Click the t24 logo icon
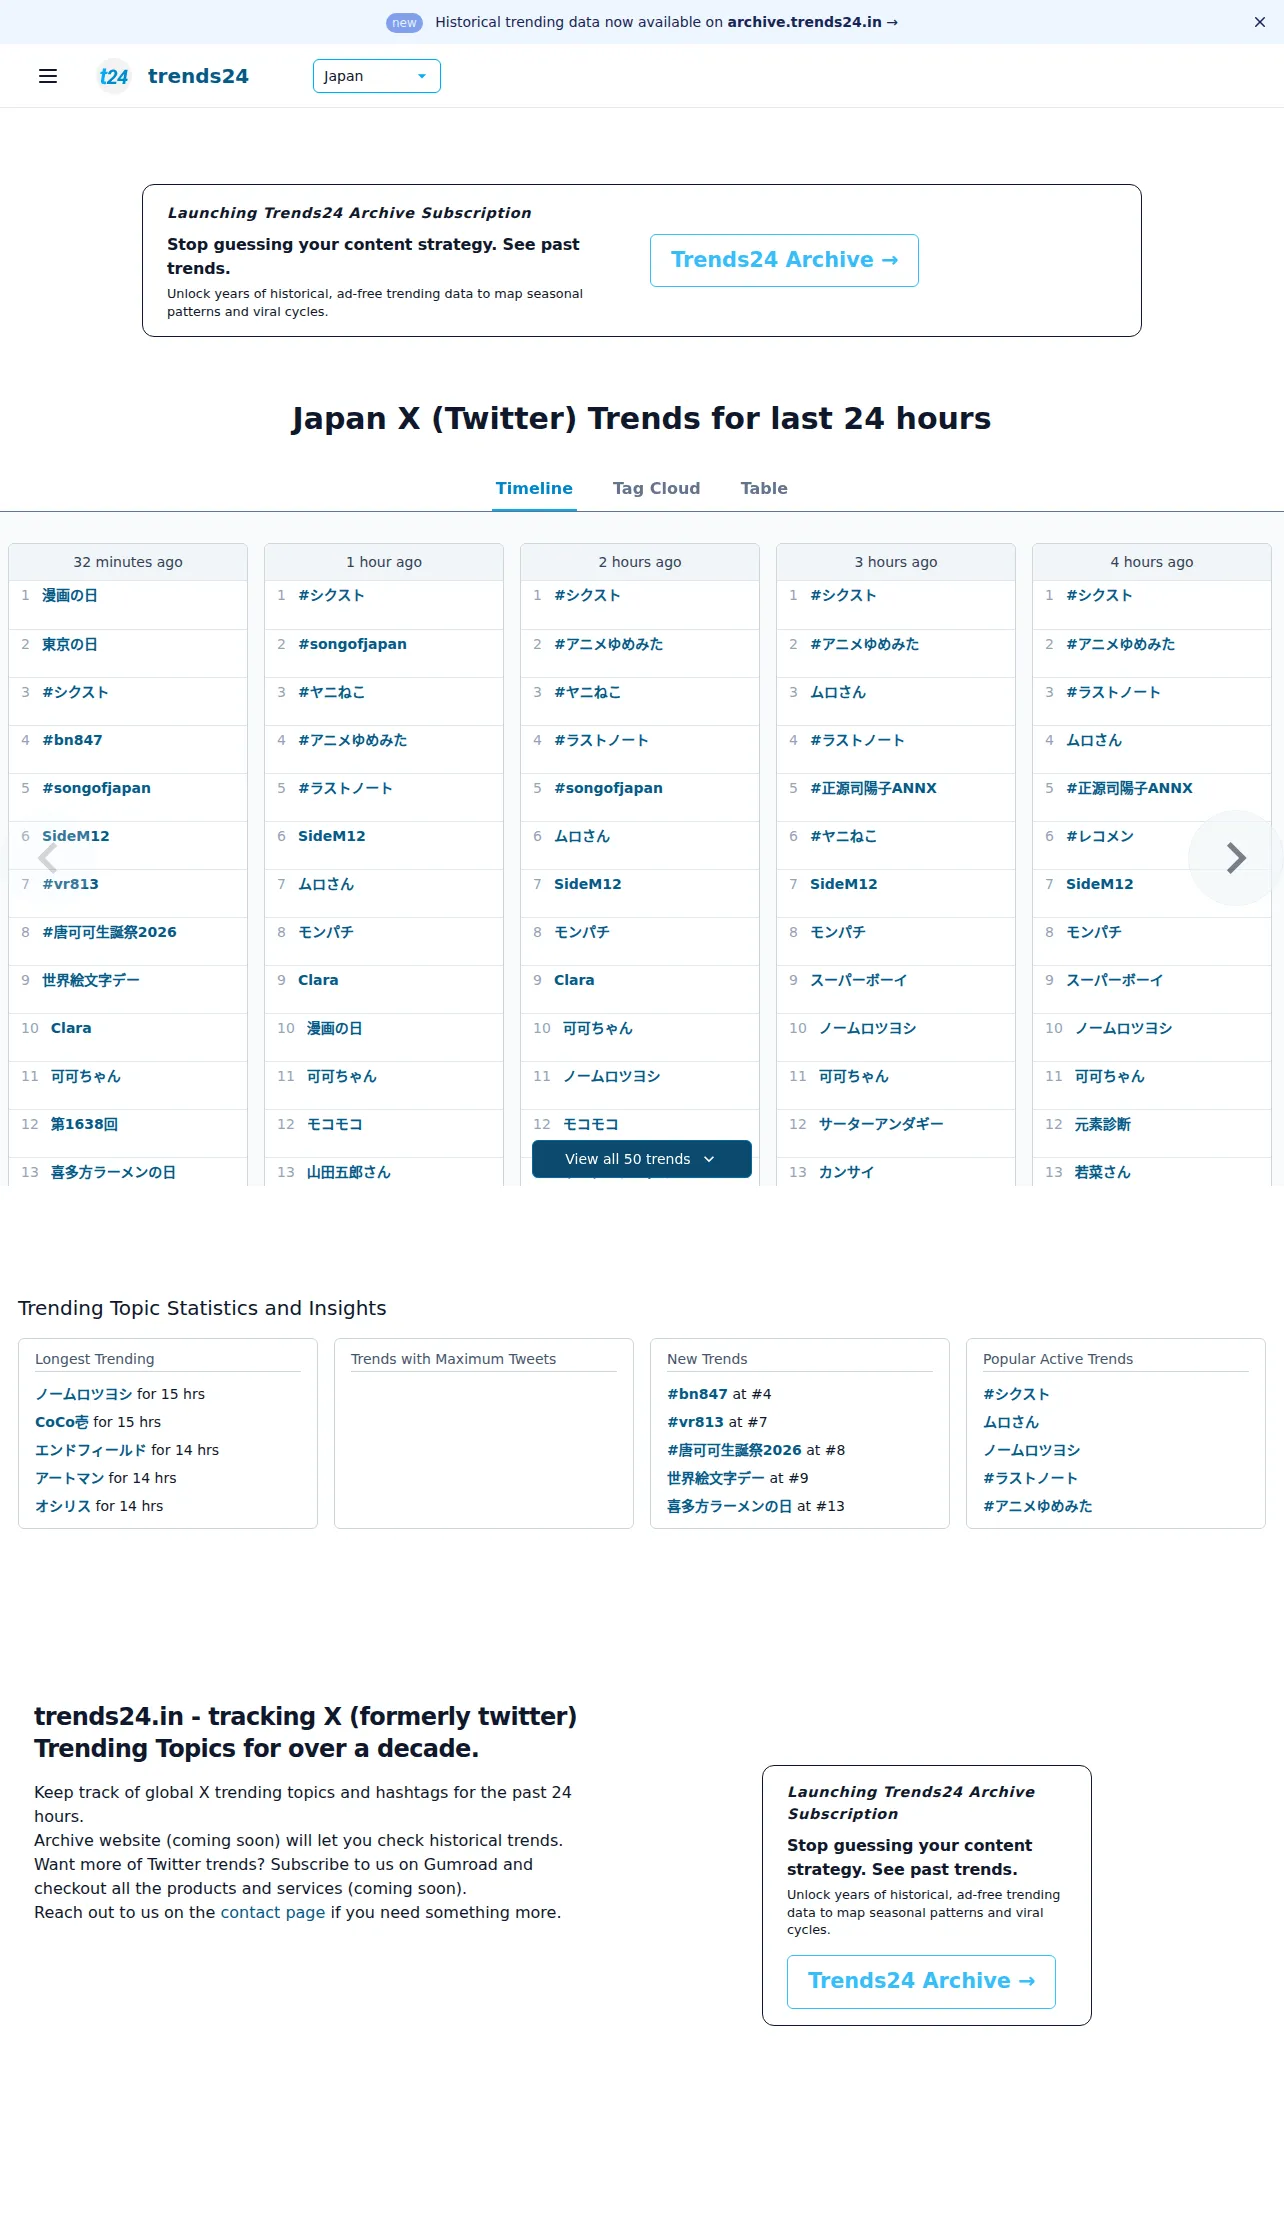 click(114, 76)
